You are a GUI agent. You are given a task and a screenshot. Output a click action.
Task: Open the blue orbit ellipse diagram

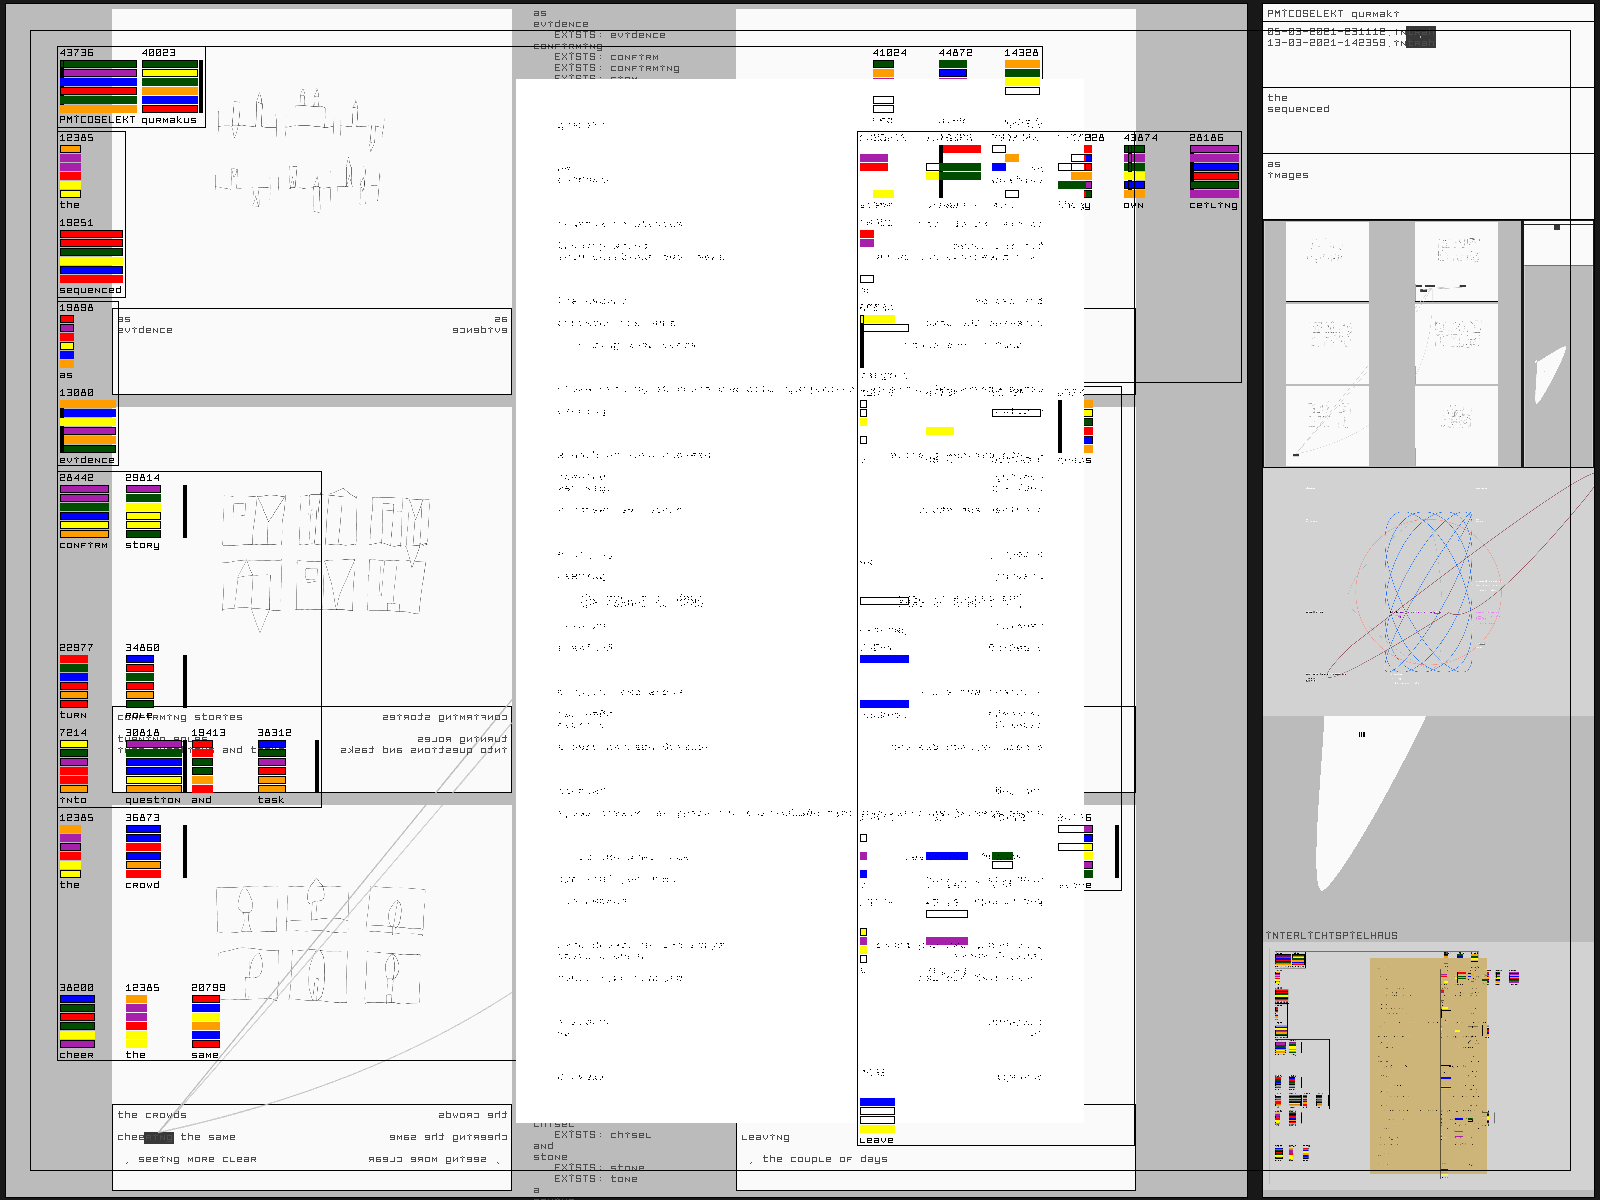coord(1428,592)
